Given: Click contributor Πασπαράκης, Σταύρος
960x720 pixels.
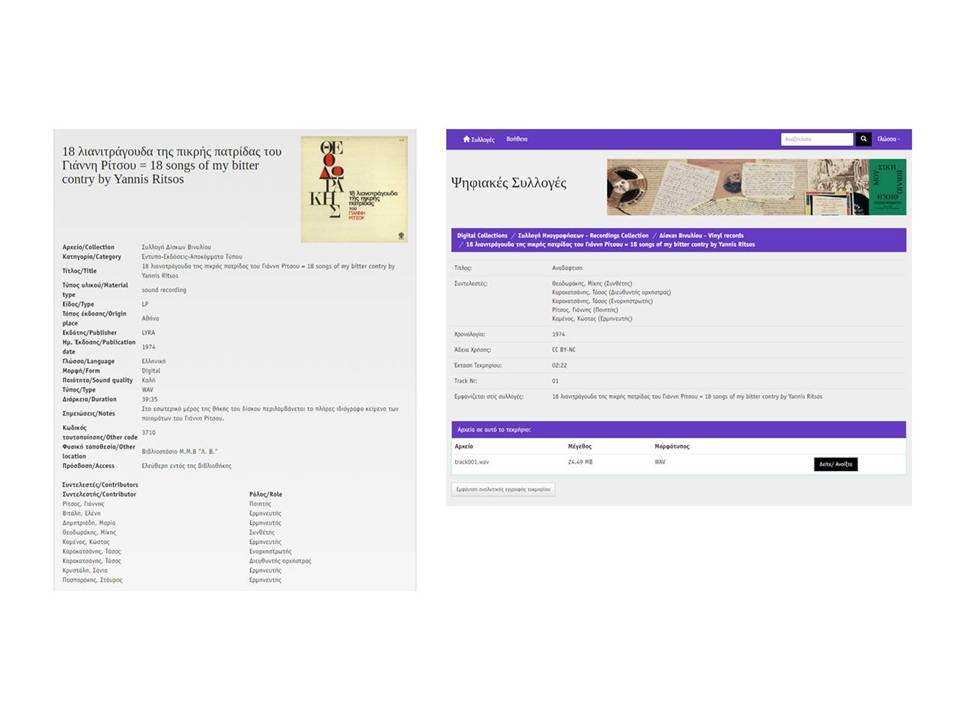Looking at the screenshot, I should point(92,580).
